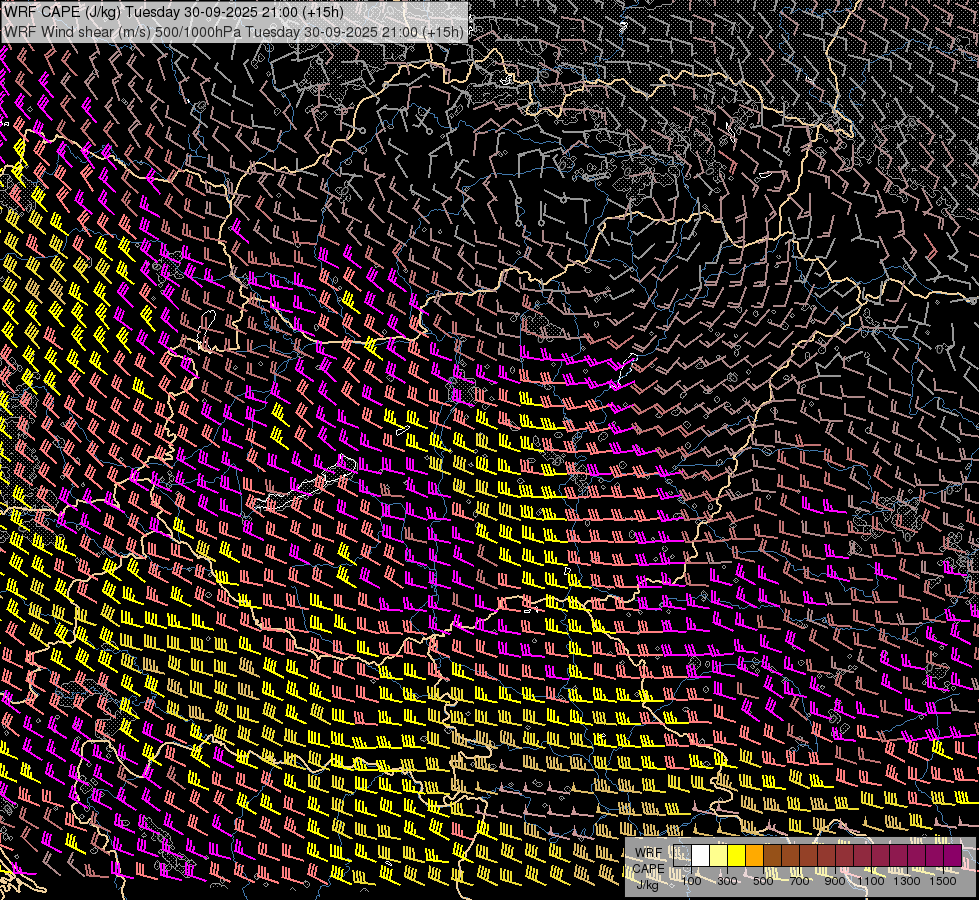Click the 700 label on legend scale
Viewport: 979px width, 900px height.
coord(799,881)
